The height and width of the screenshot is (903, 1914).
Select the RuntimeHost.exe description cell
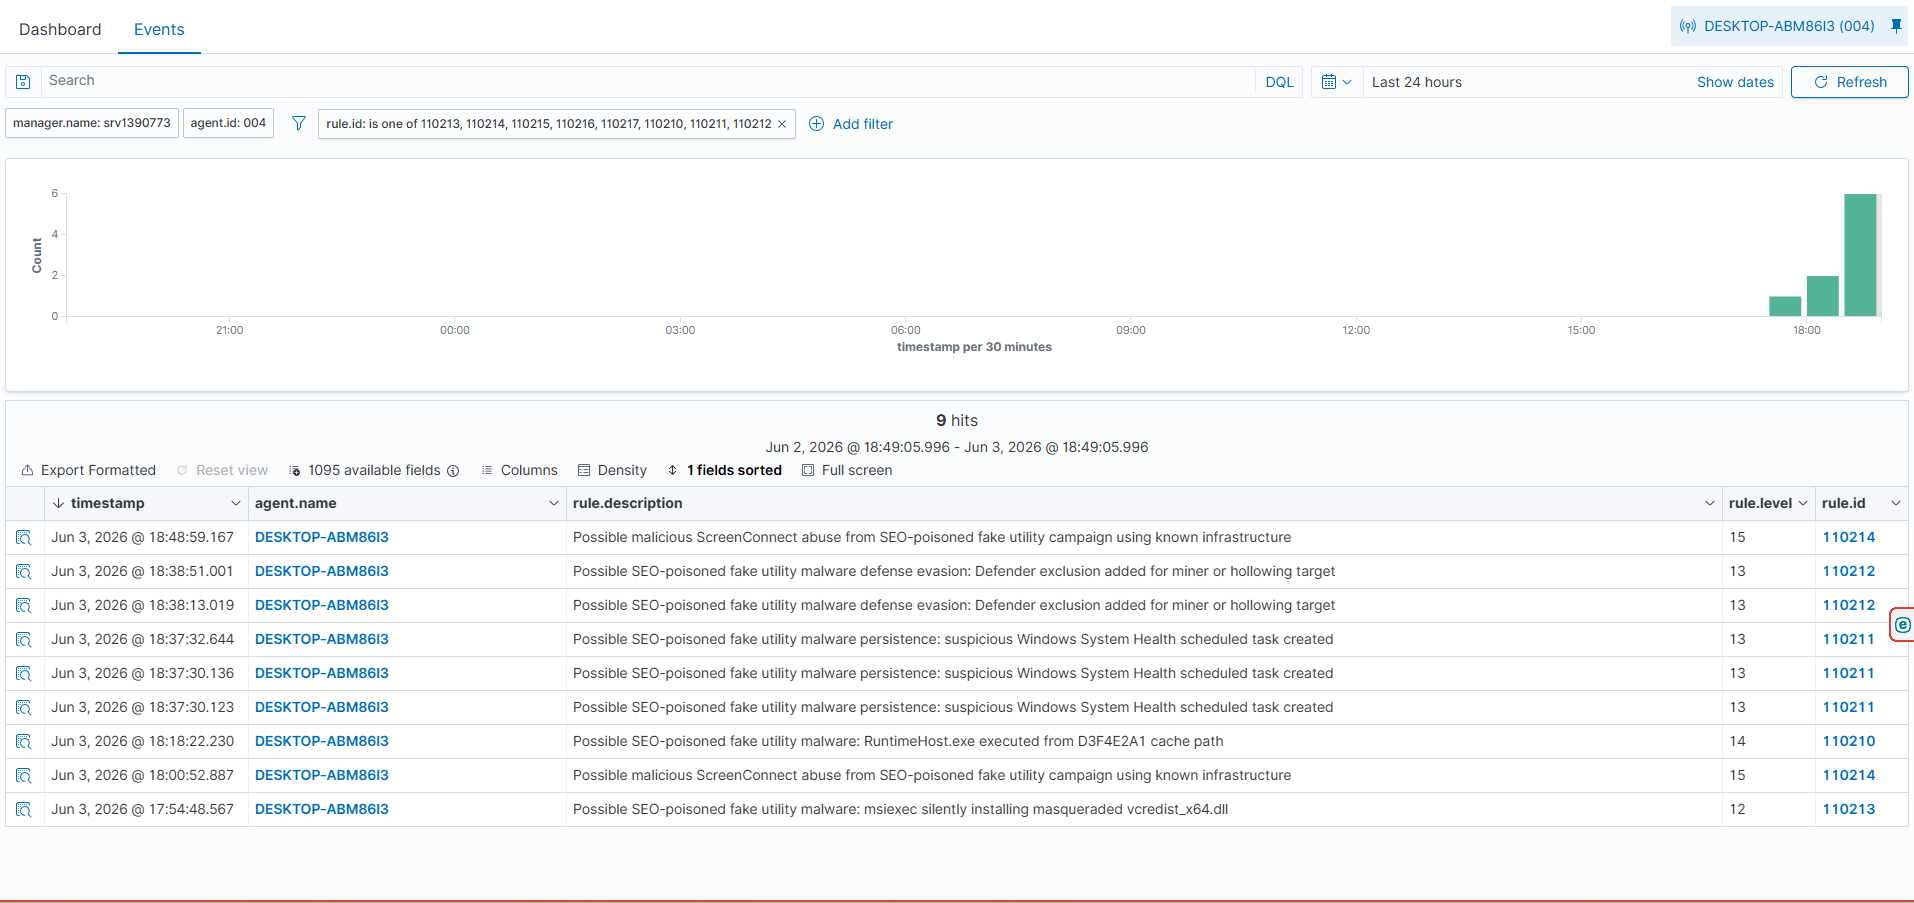1144,741
